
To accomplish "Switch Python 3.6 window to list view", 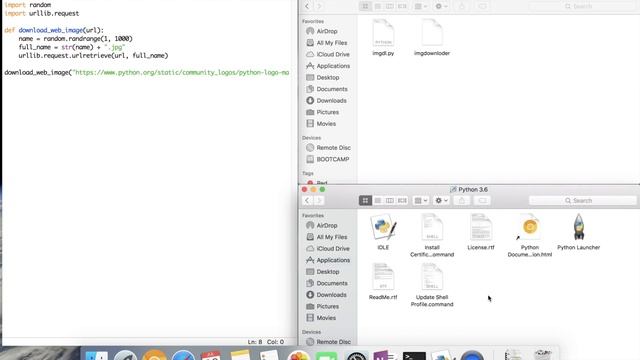I will [x=378, y=200].
